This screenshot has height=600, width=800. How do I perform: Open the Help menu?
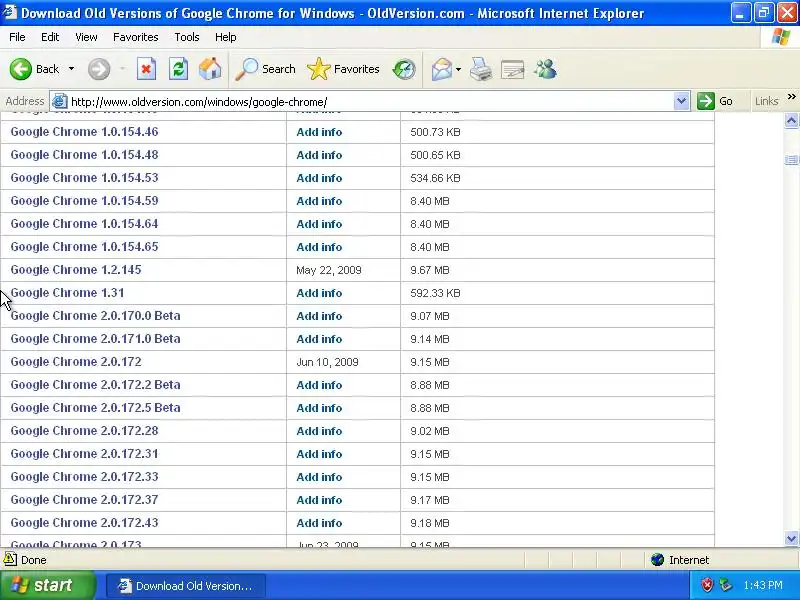point(226,37)
